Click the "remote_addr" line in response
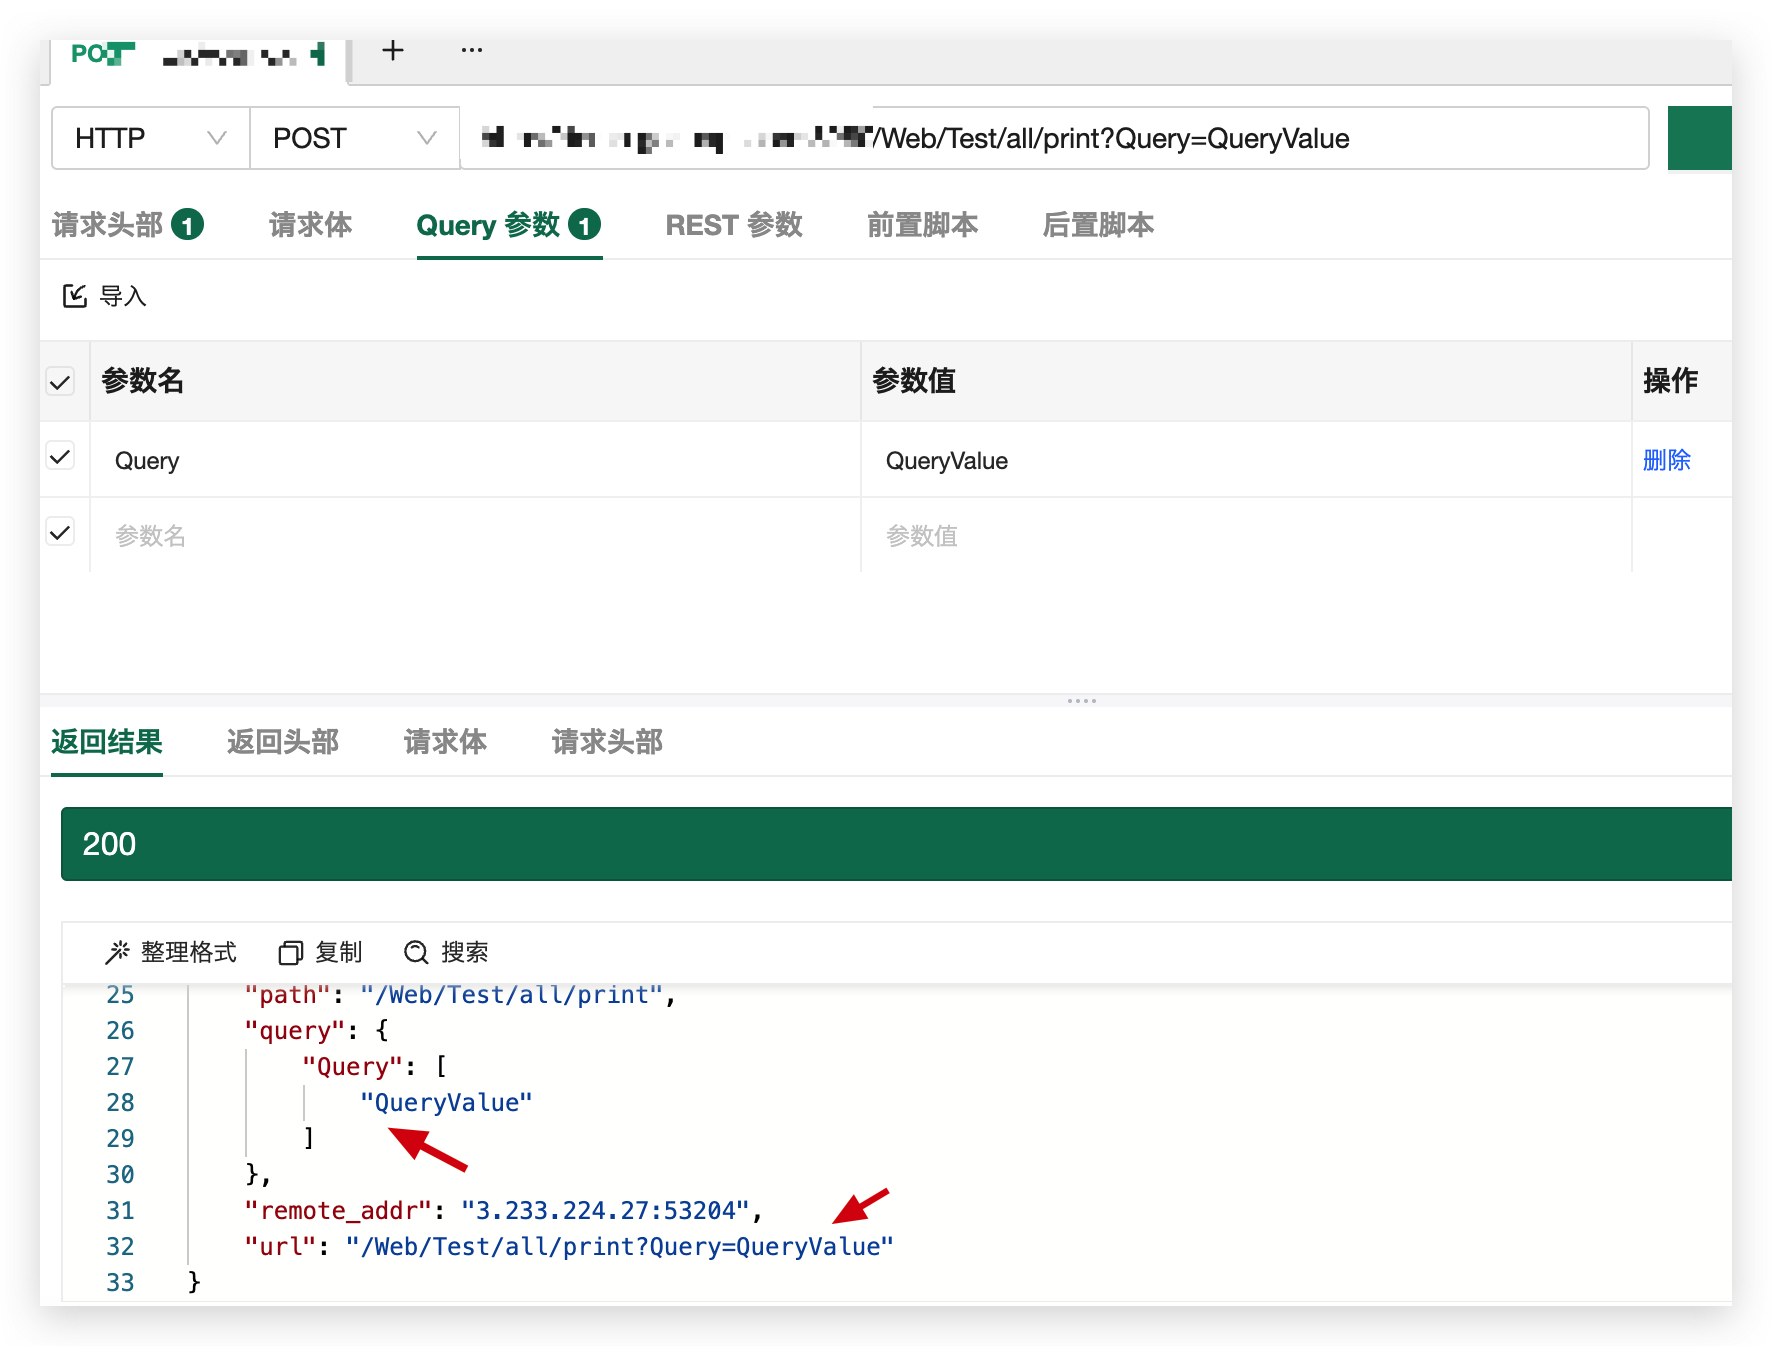The height and width of the screenshot is (1346, 1772). pos(504,1211)
